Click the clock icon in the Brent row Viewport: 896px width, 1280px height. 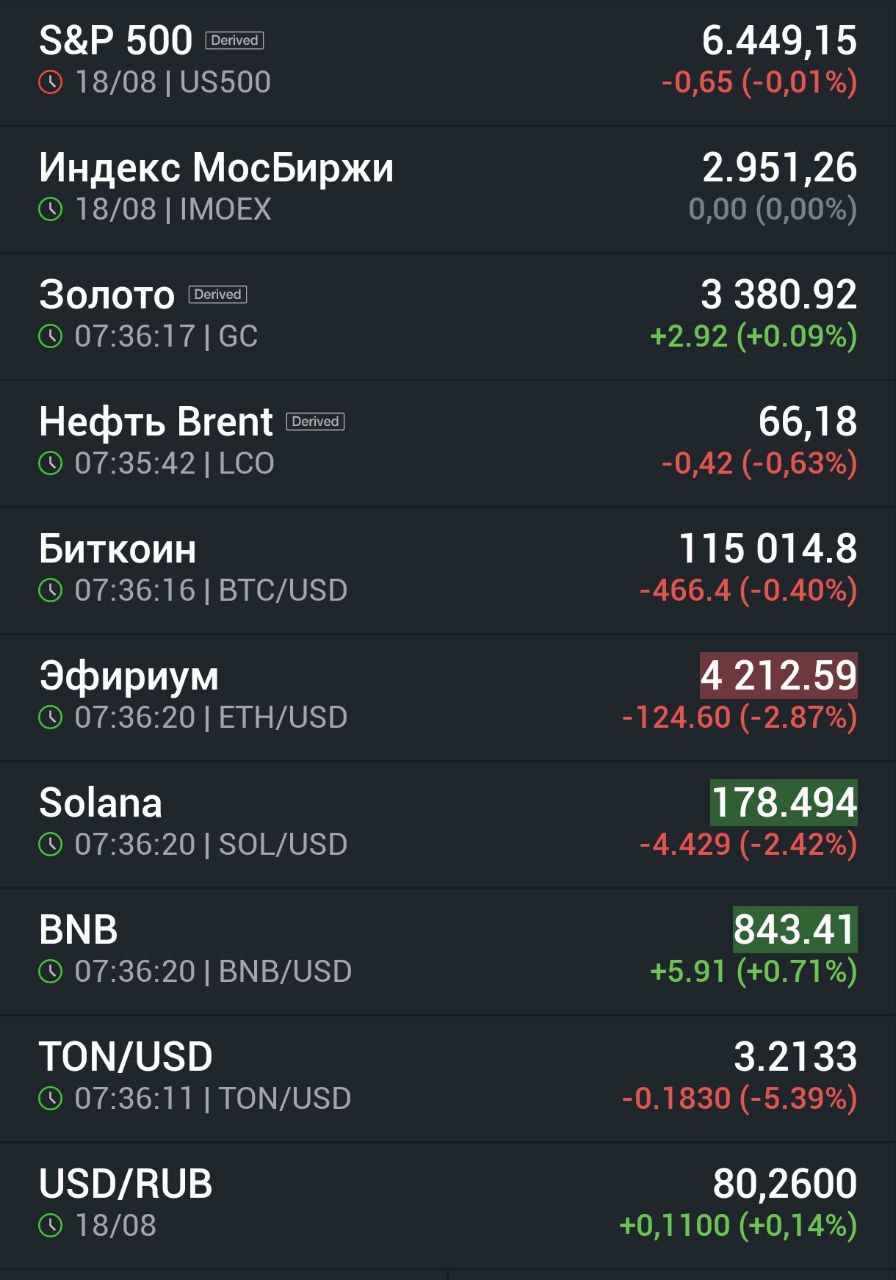coord(50,463)
